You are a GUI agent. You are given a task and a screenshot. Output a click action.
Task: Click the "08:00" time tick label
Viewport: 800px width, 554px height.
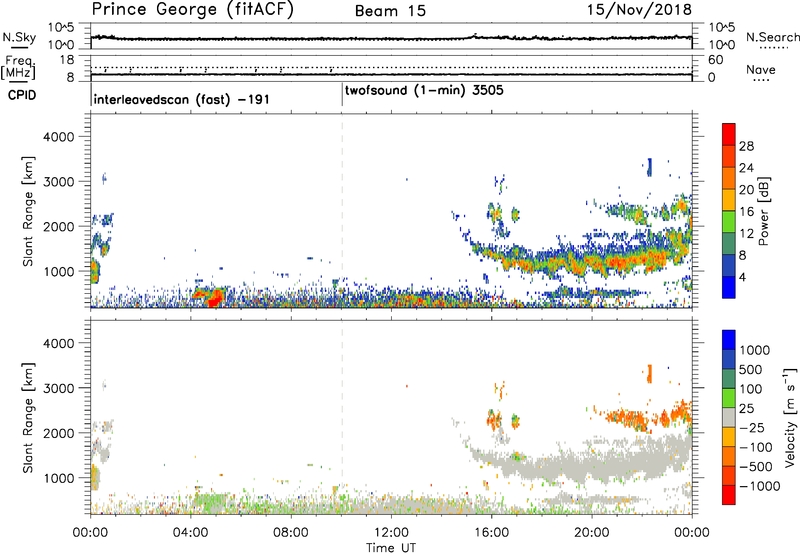[291, 533]
